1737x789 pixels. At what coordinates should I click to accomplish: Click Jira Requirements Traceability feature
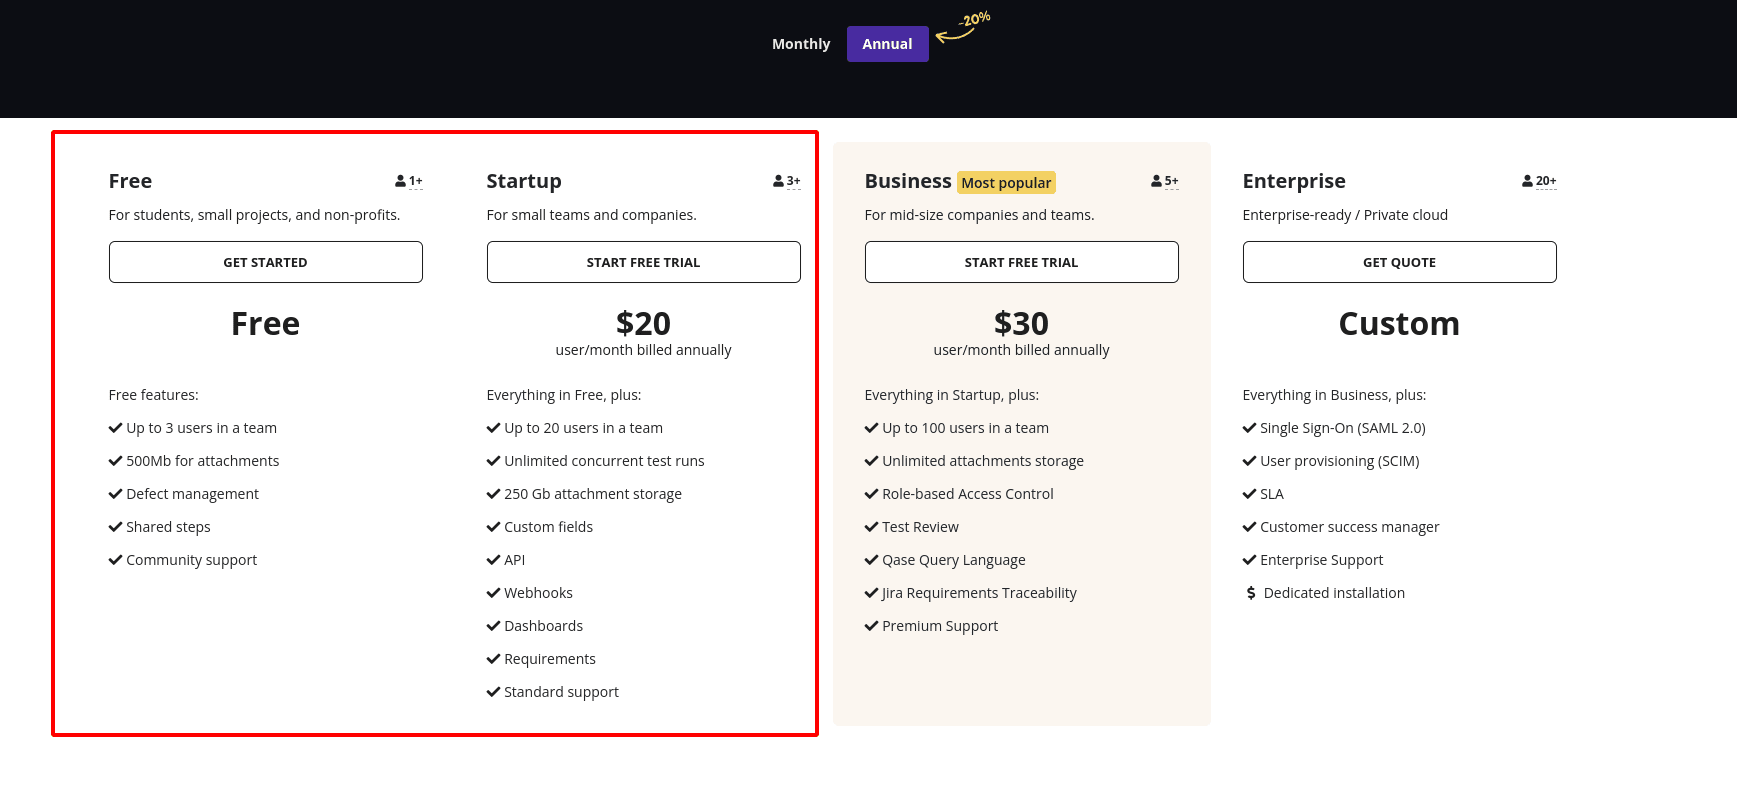(979, 593)
